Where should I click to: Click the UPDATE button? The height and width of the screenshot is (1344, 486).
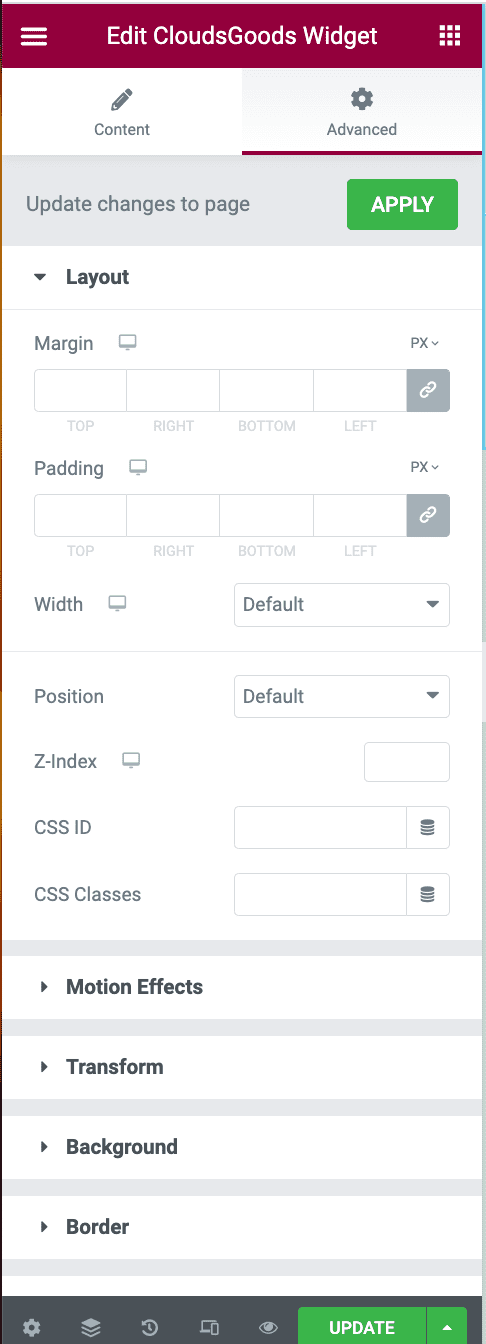click(x=362, y=1328)
